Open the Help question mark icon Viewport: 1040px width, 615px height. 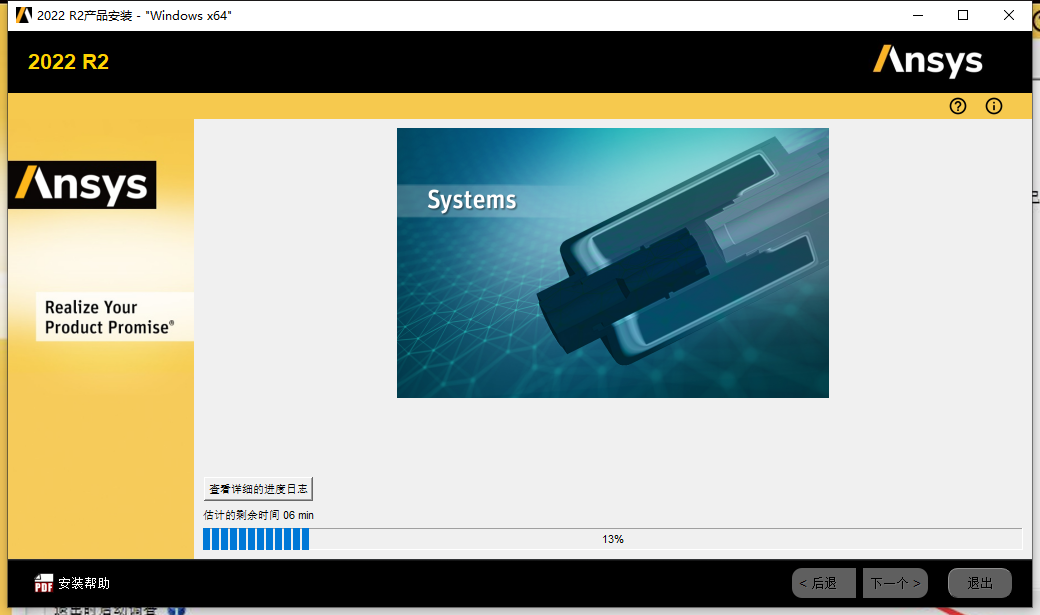click(957, 106)
